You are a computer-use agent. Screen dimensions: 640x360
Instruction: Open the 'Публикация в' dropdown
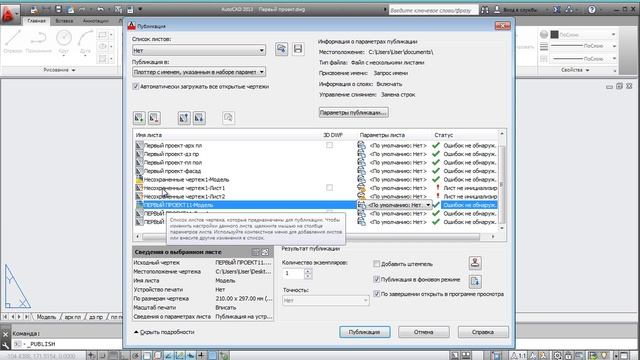tap(199, 72)
